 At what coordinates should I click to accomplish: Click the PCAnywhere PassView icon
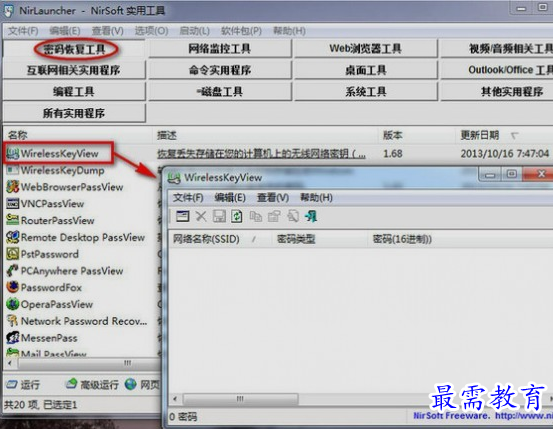click(x=12, y=271)
